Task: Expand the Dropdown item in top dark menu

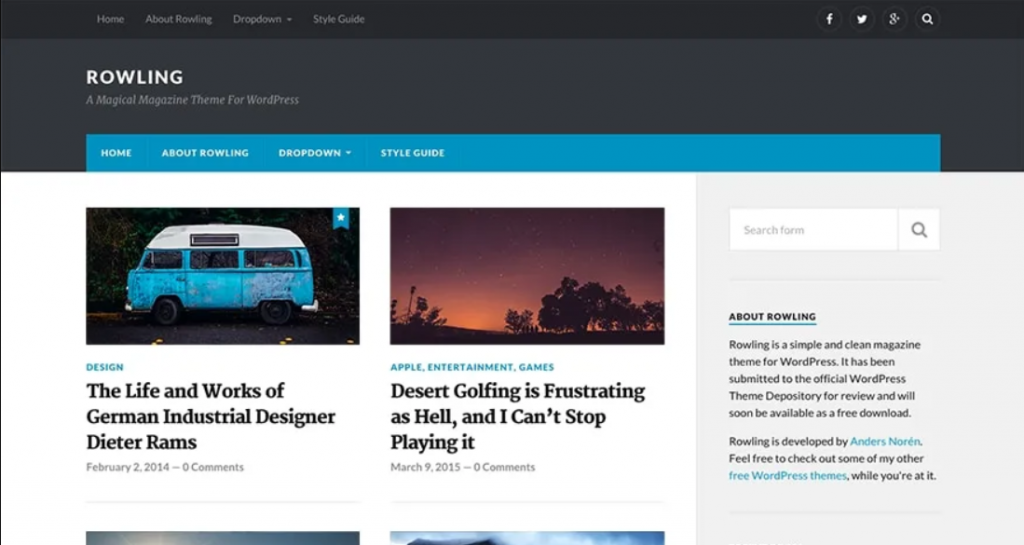Action: (262, 19)
